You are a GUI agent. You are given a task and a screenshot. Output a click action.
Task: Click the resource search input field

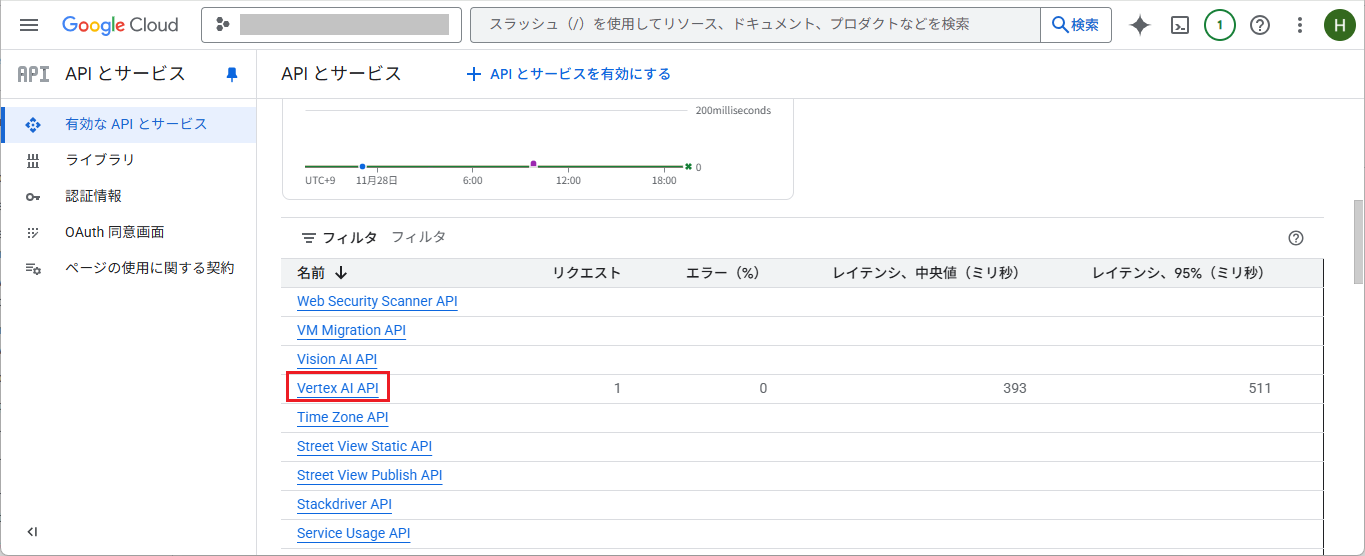[x=756, y=25]
